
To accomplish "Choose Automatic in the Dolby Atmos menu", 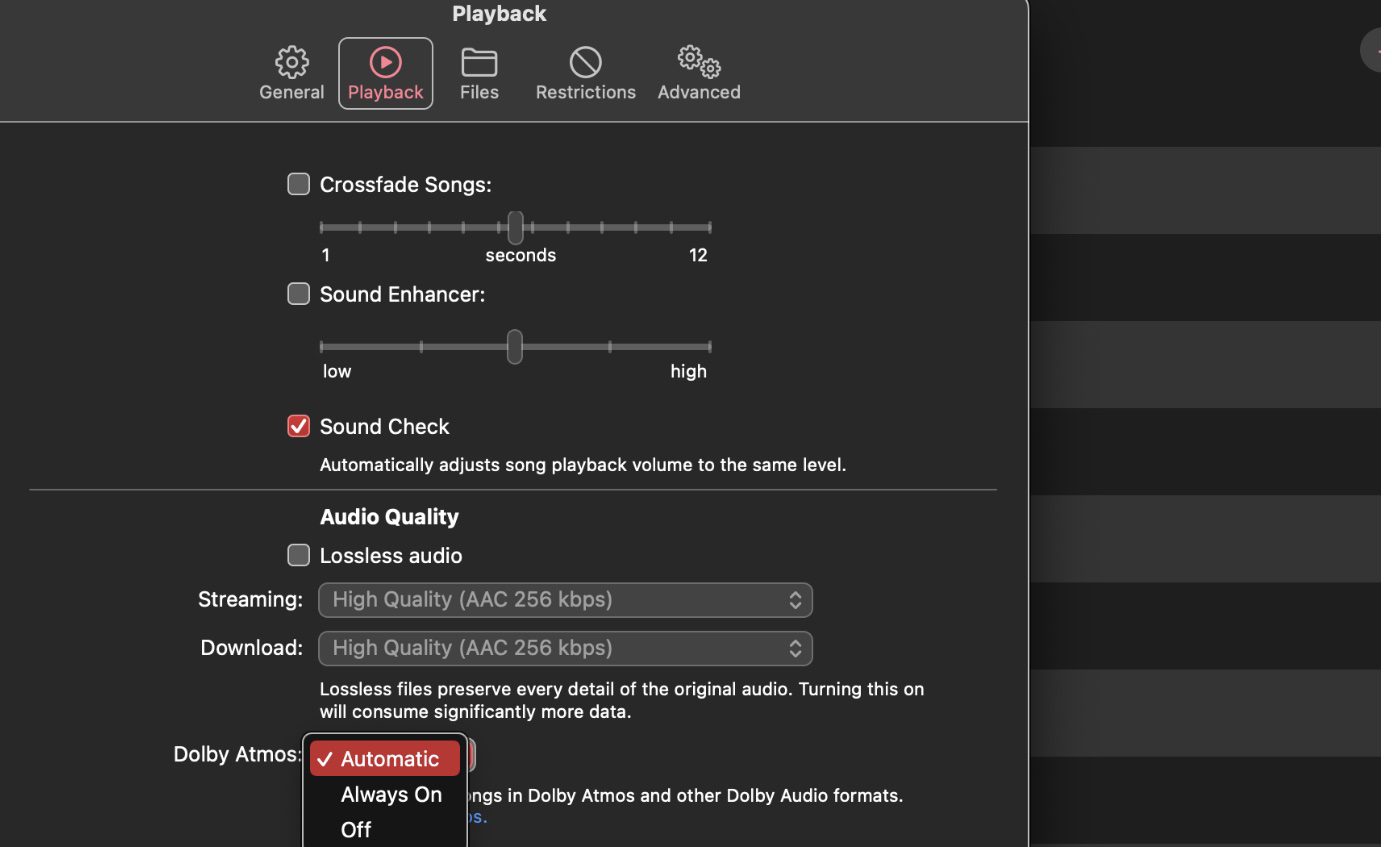I will [385, 759].
